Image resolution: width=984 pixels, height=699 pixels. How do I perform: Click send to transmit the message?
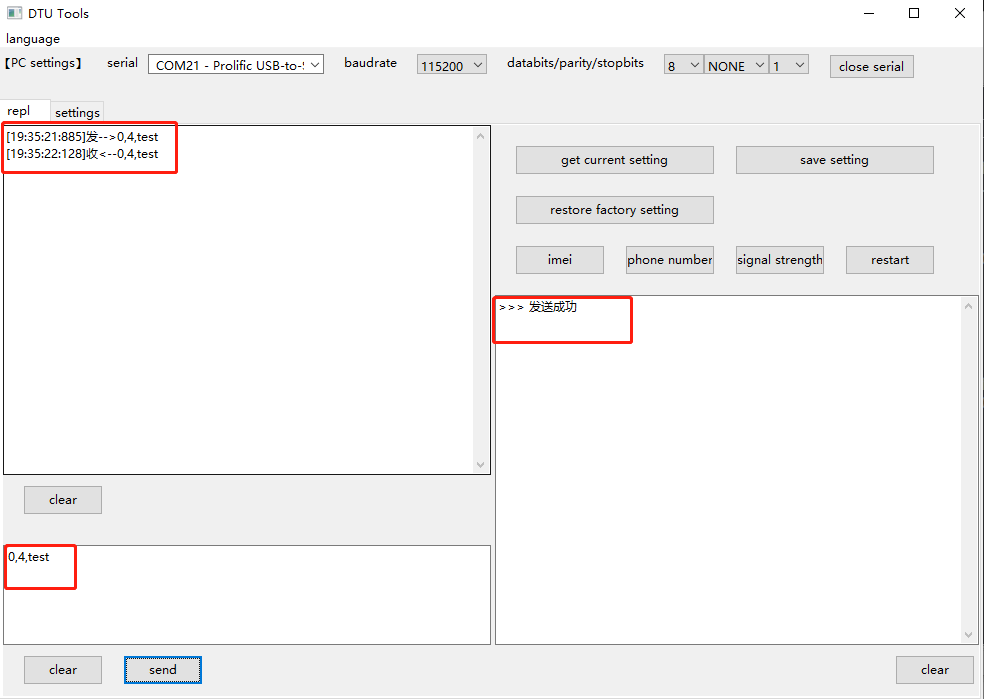pos(162,670)
